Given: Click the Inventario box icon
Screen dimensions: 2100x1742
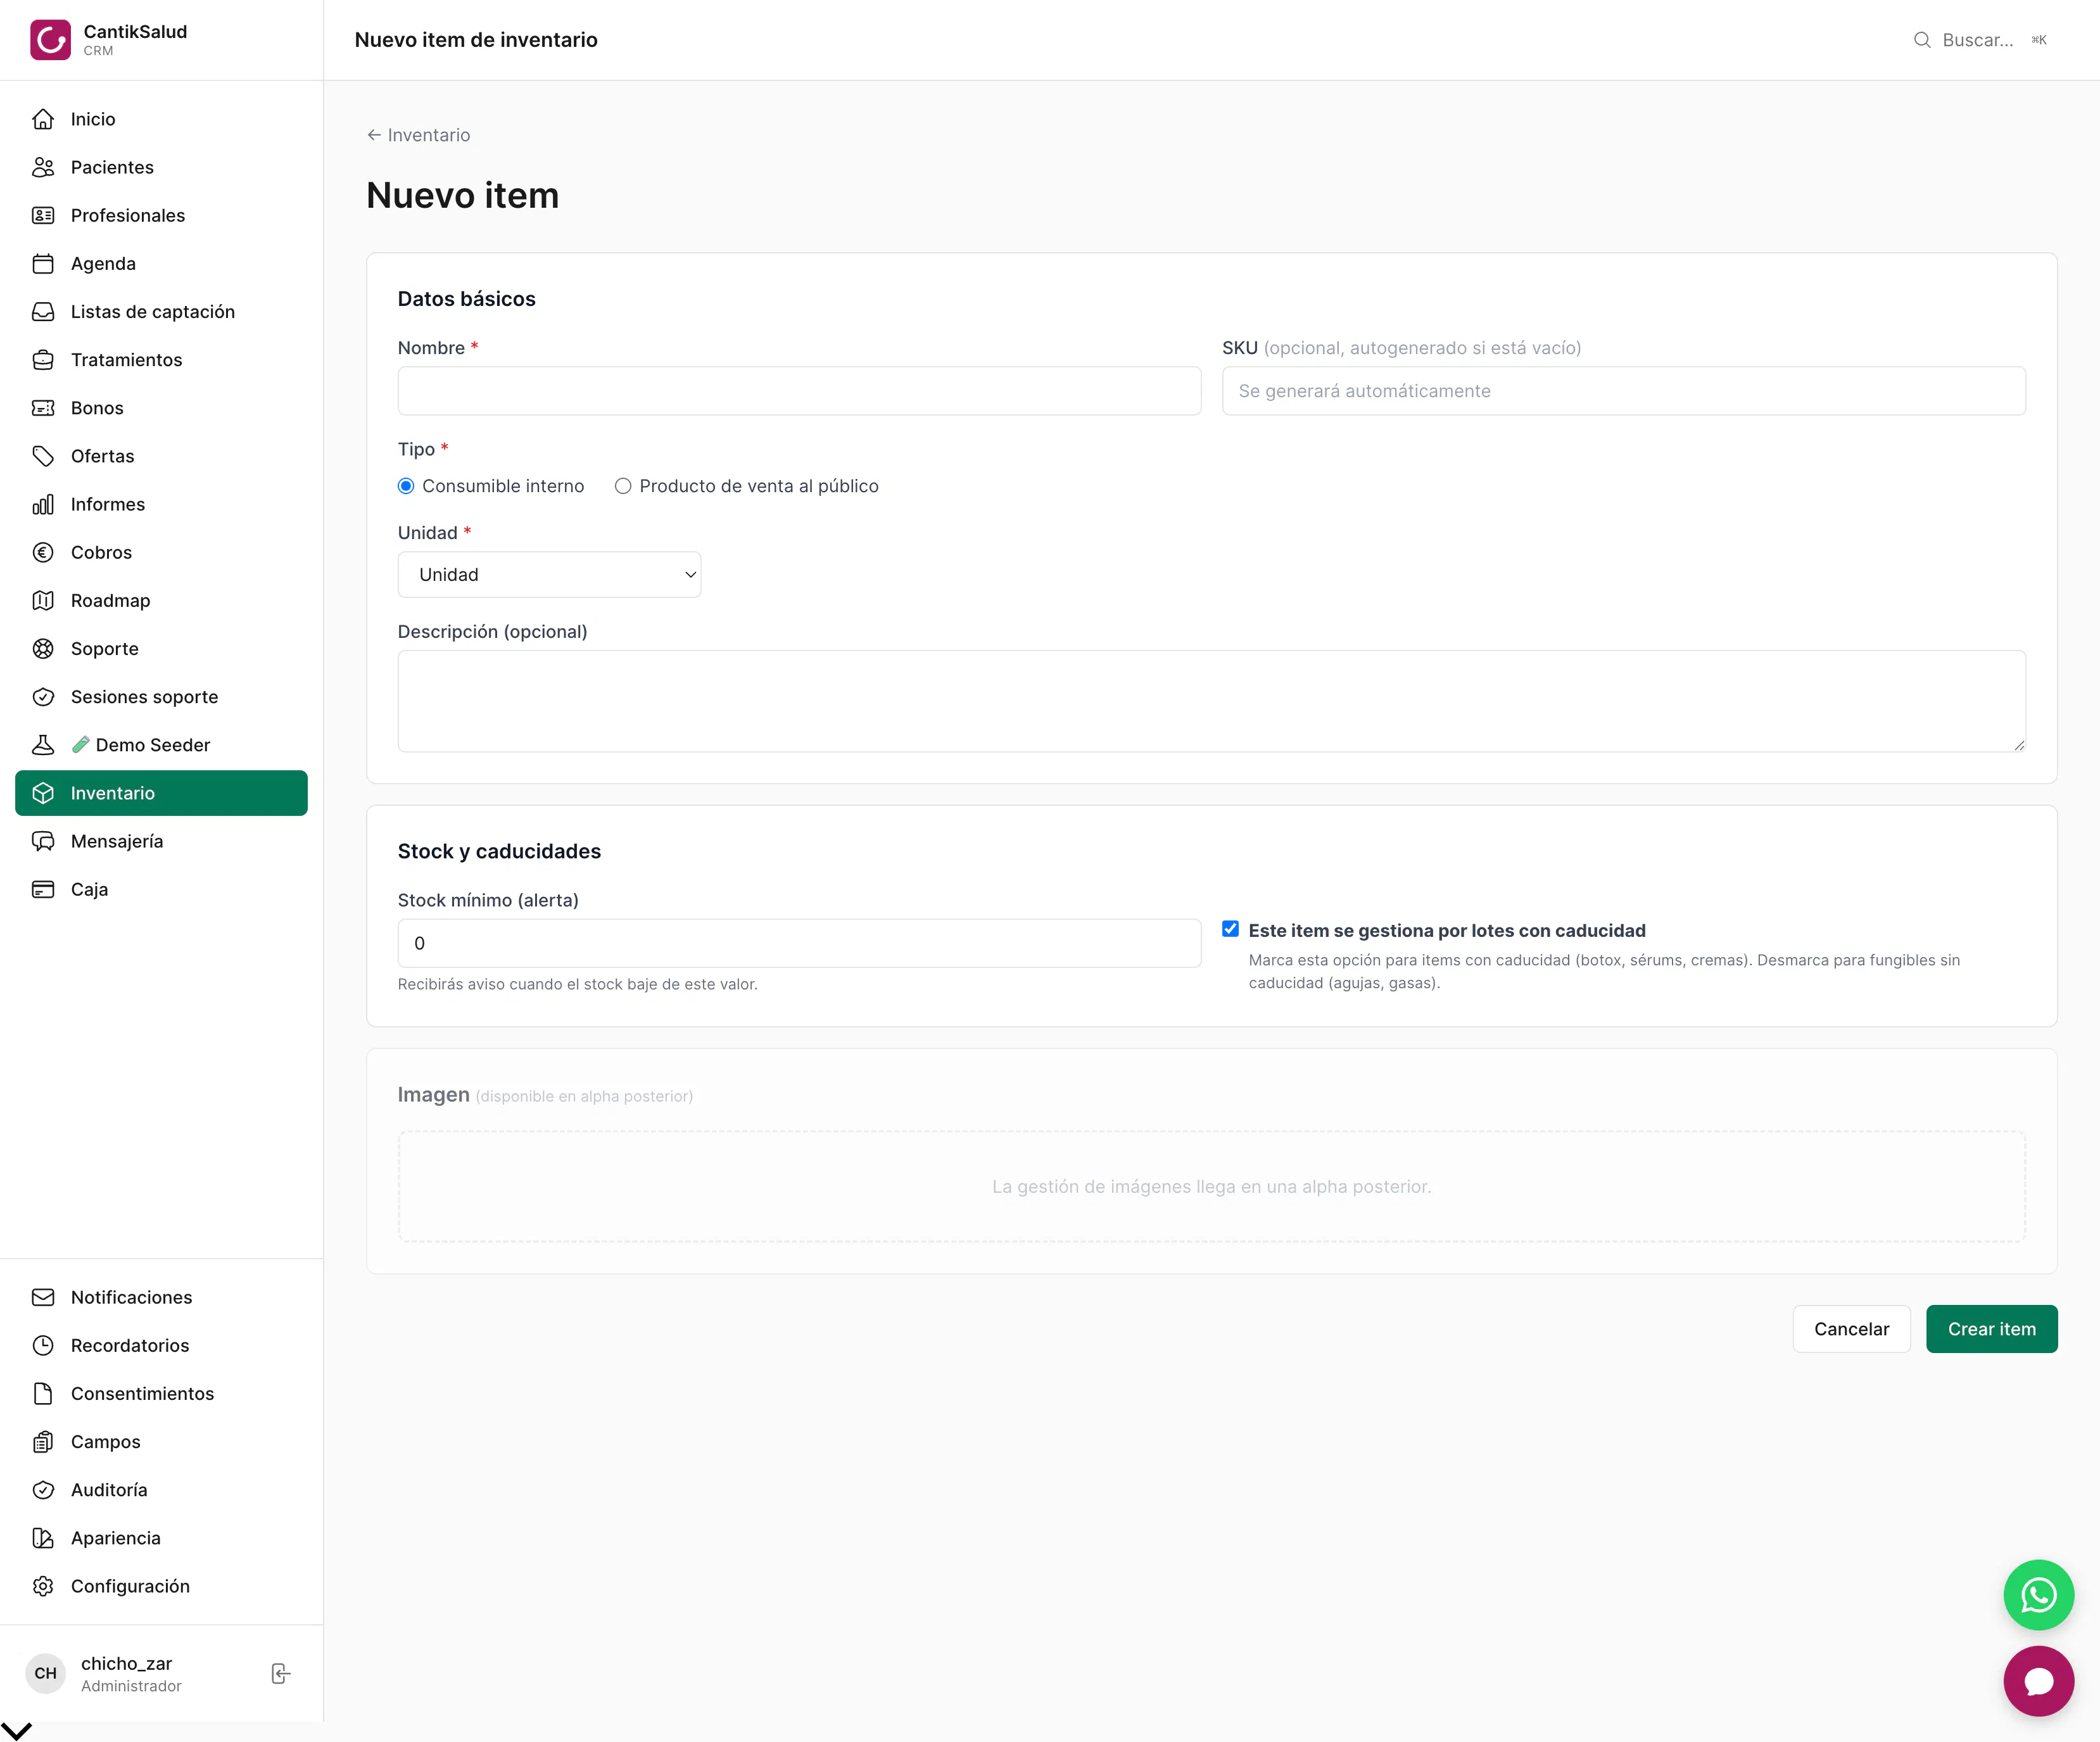Looking at the screenshot, I should (43, 793).
